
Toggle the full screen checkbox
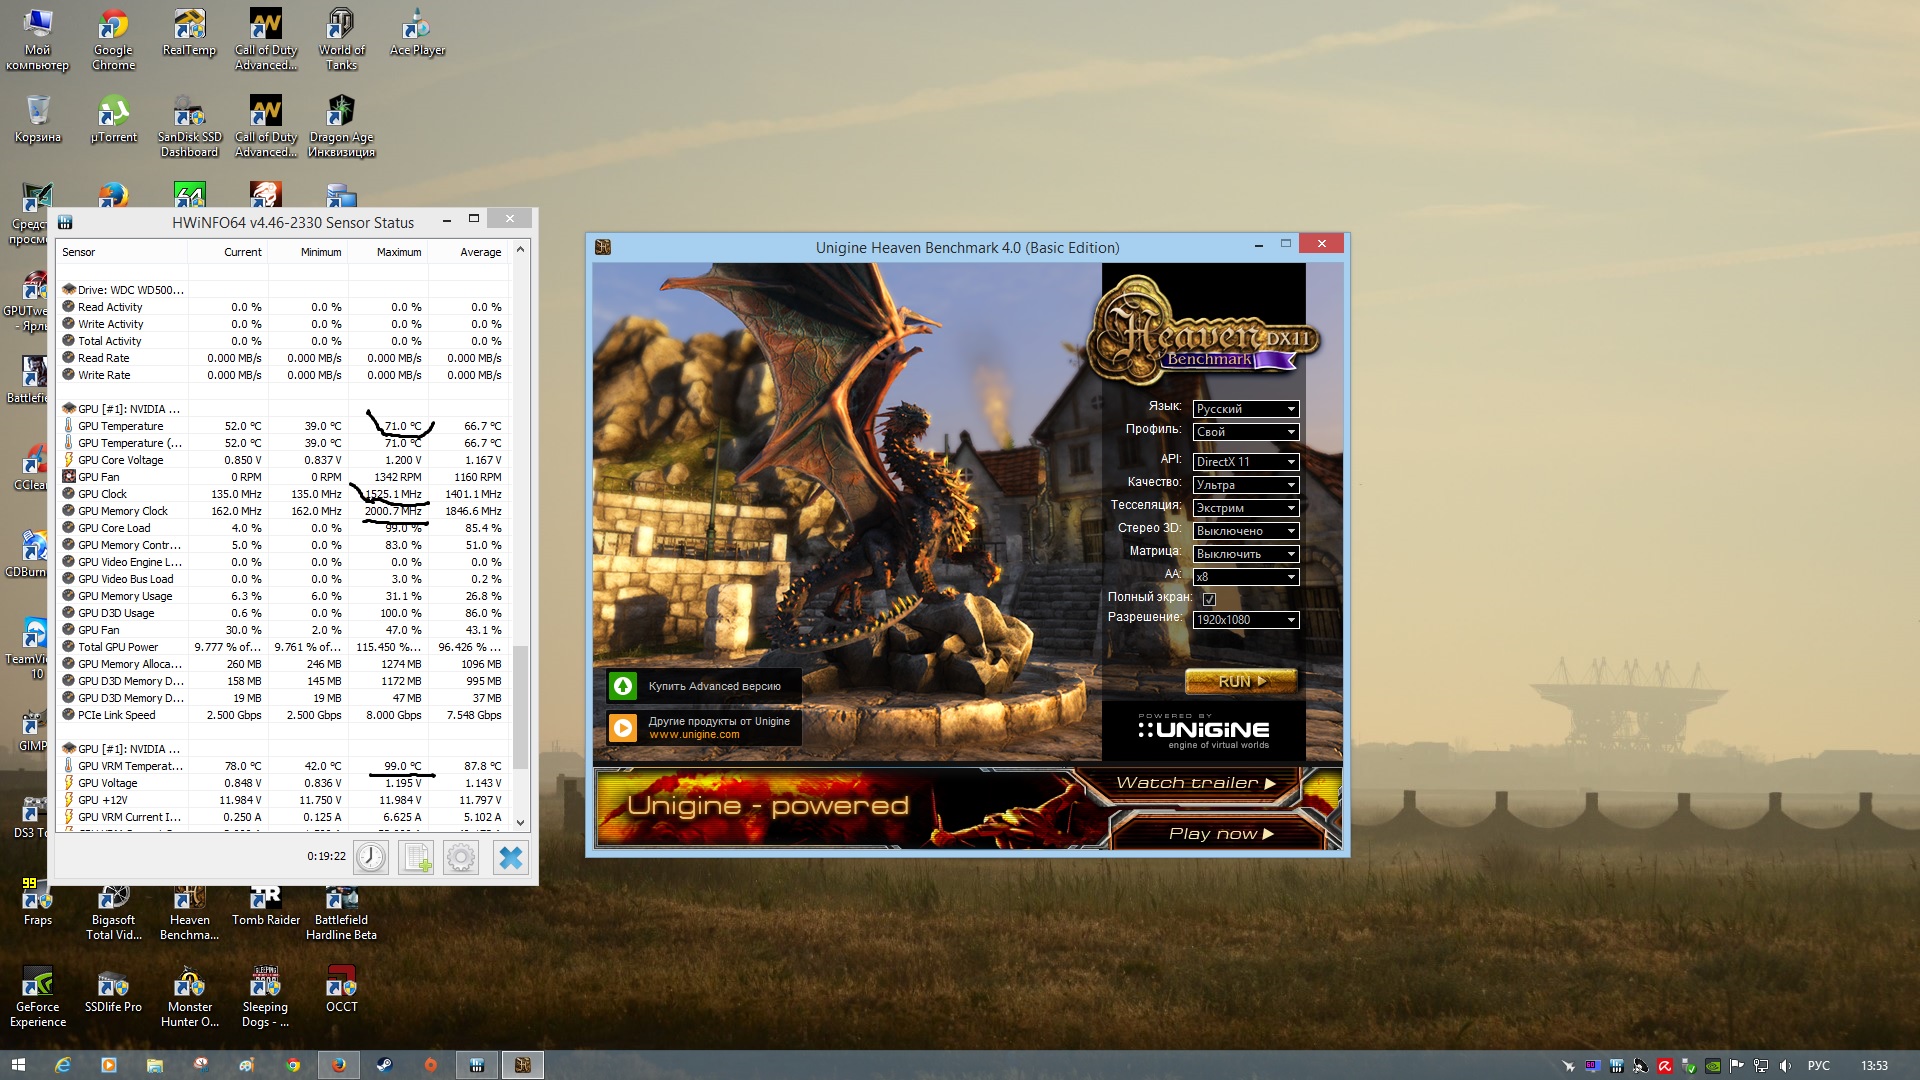pos(1209,599)
